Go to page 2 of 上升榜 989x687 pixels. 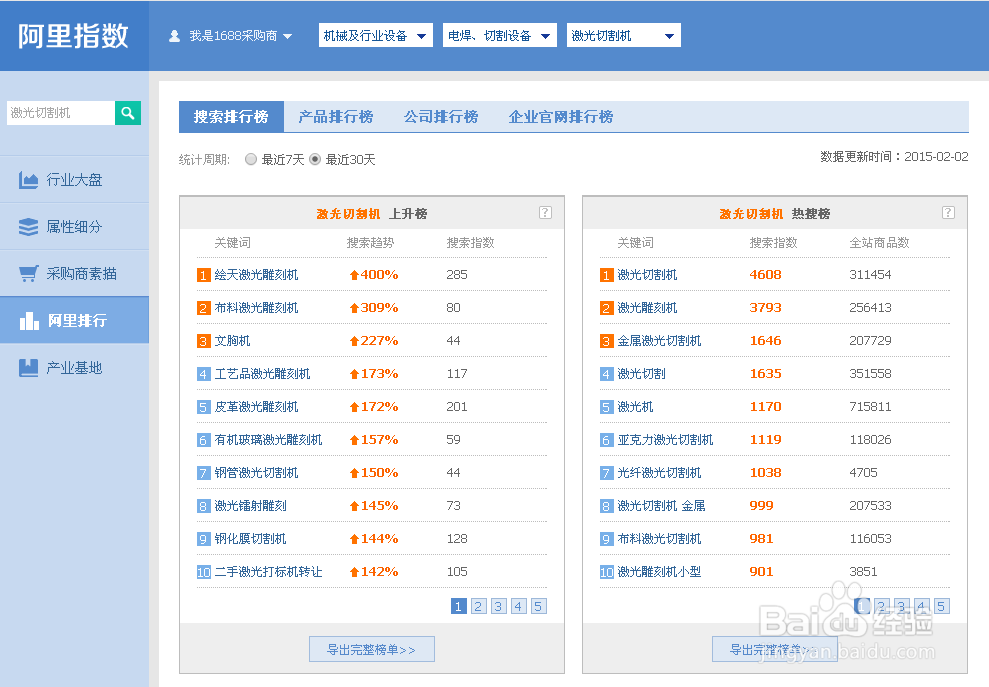[x=479, y=606]
